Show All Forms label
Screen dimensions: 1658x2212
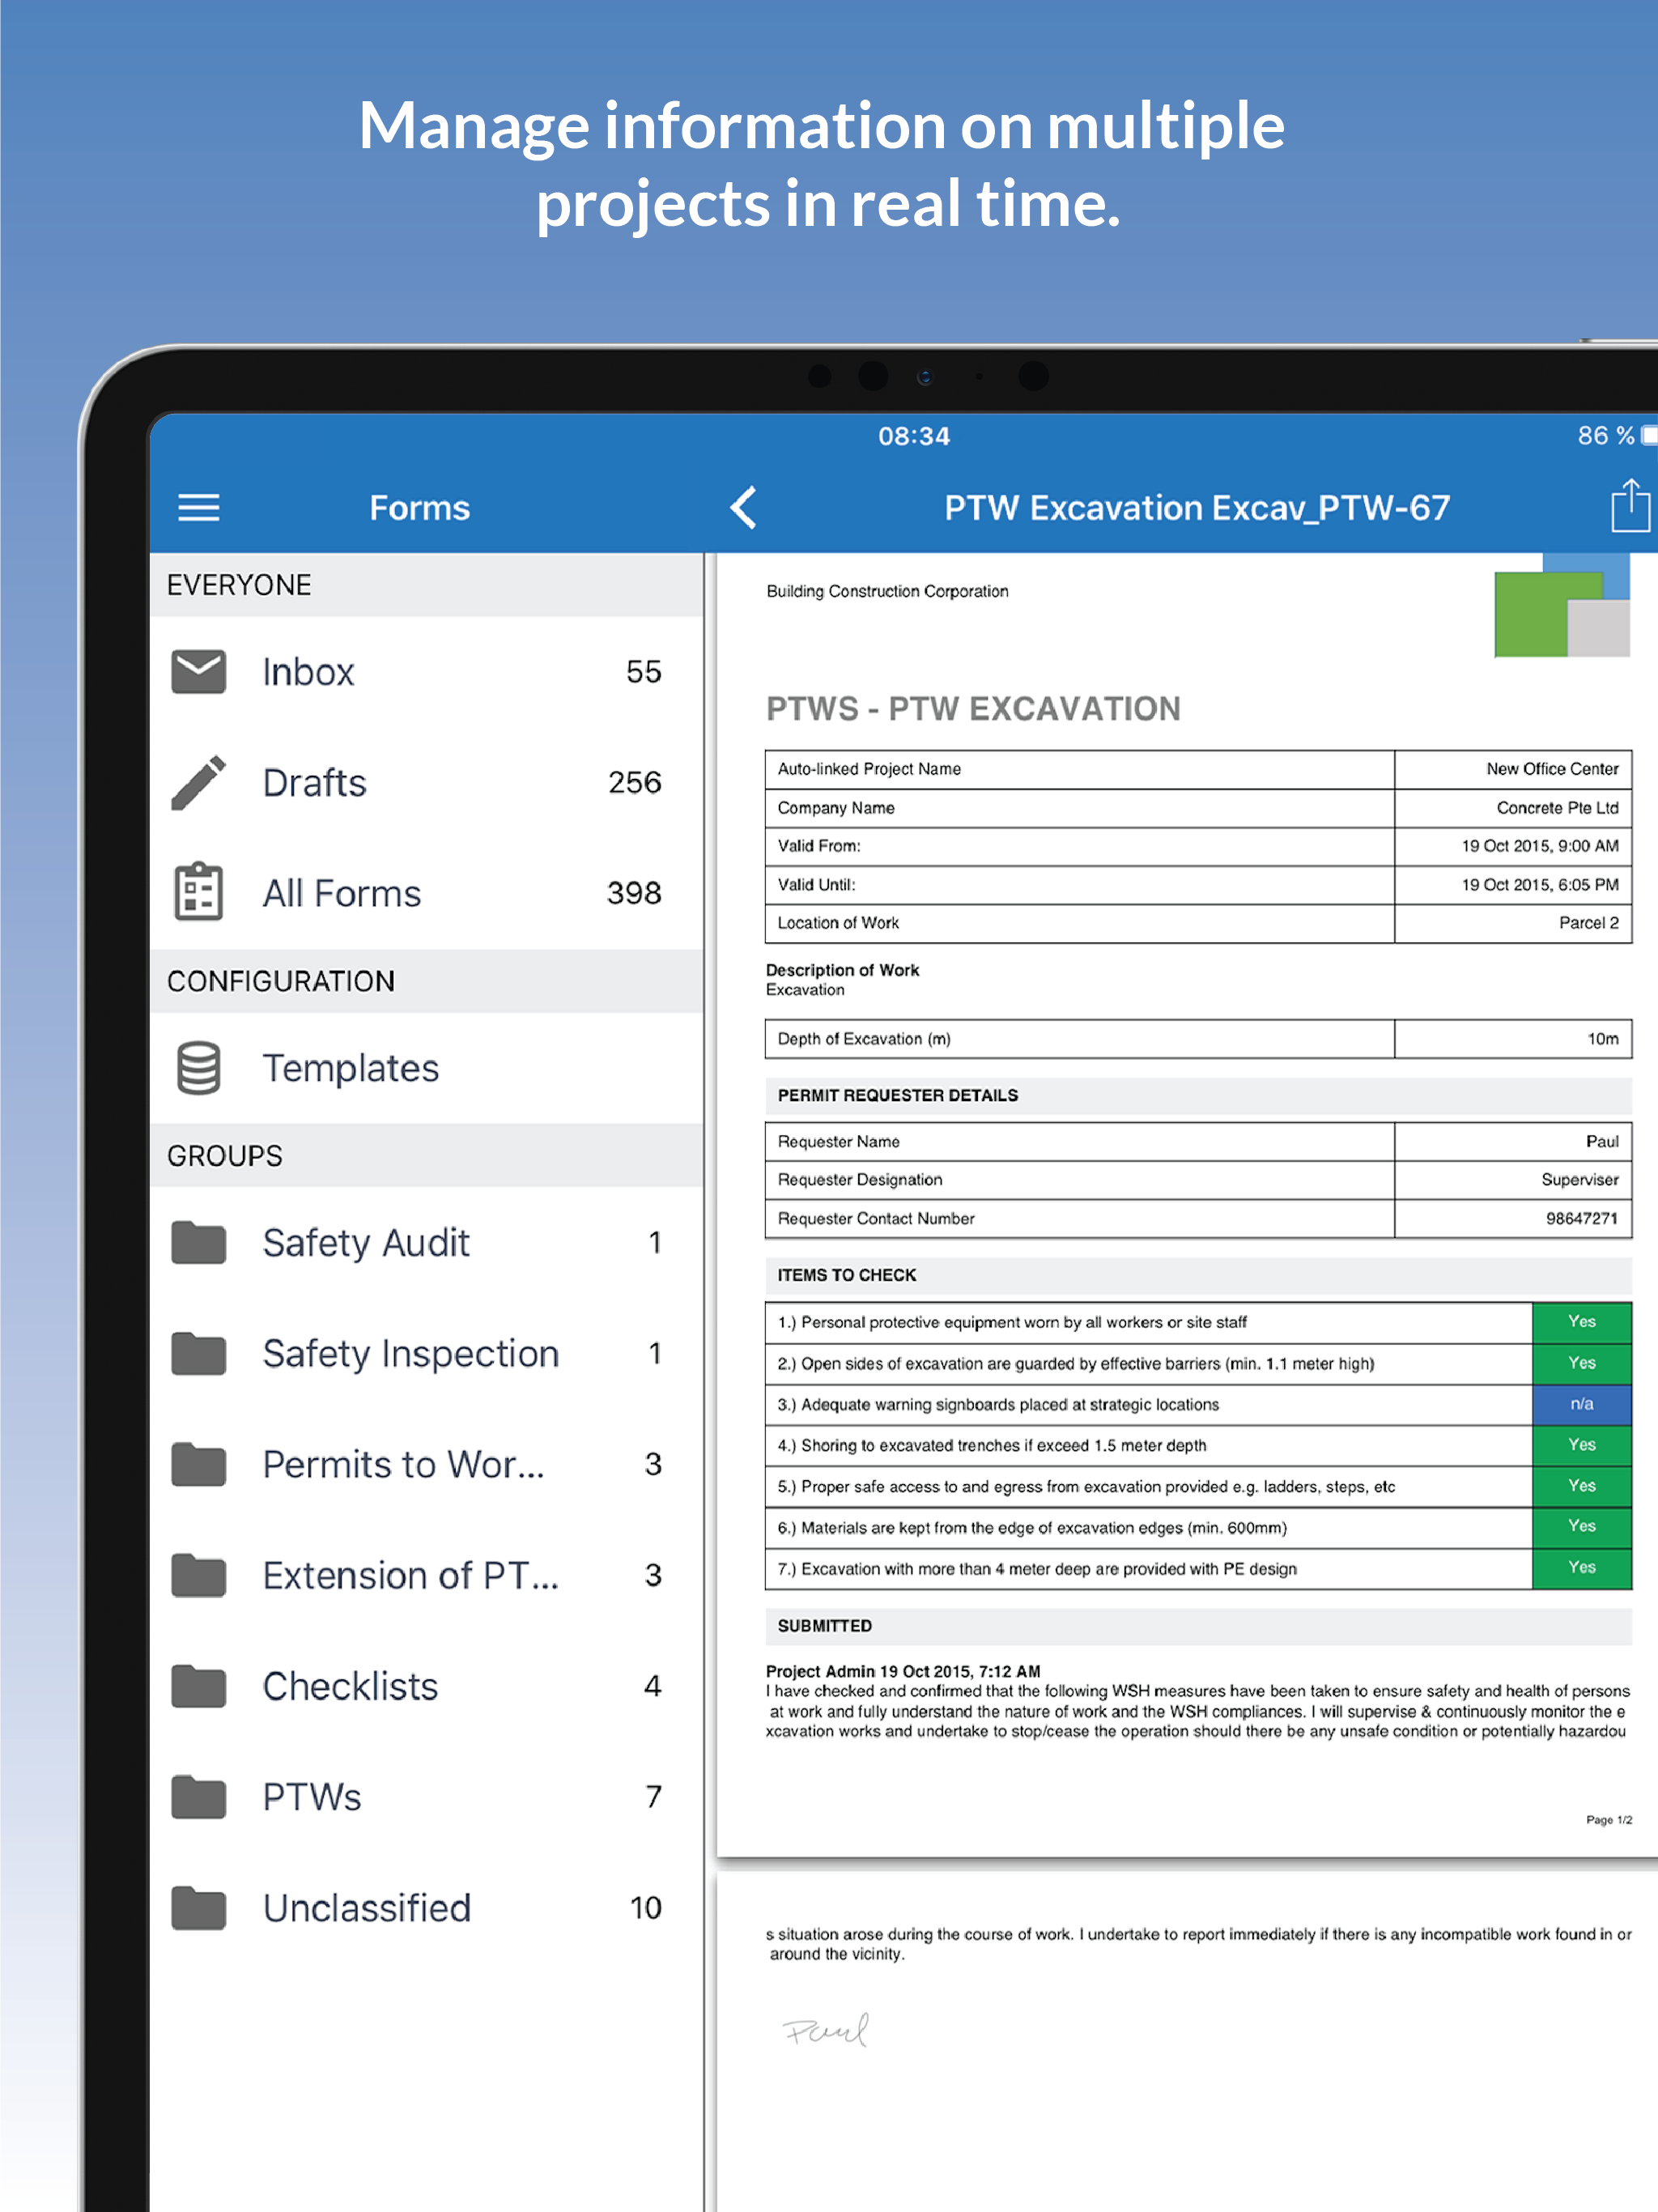pos(341,894)
